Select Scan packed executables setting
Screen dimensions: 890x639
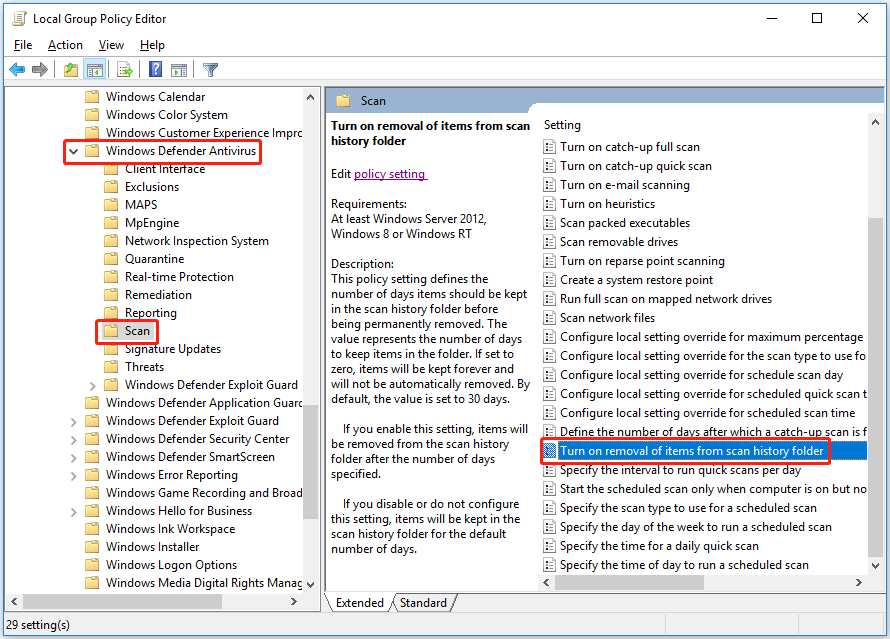tap(625, 223)
